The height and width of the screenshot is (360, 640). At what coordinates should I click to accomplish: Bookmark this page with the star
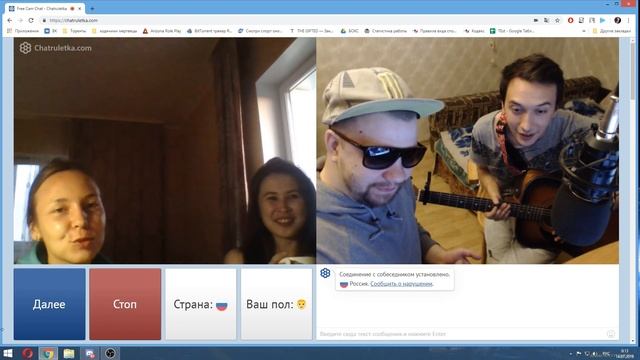(557, 20)
